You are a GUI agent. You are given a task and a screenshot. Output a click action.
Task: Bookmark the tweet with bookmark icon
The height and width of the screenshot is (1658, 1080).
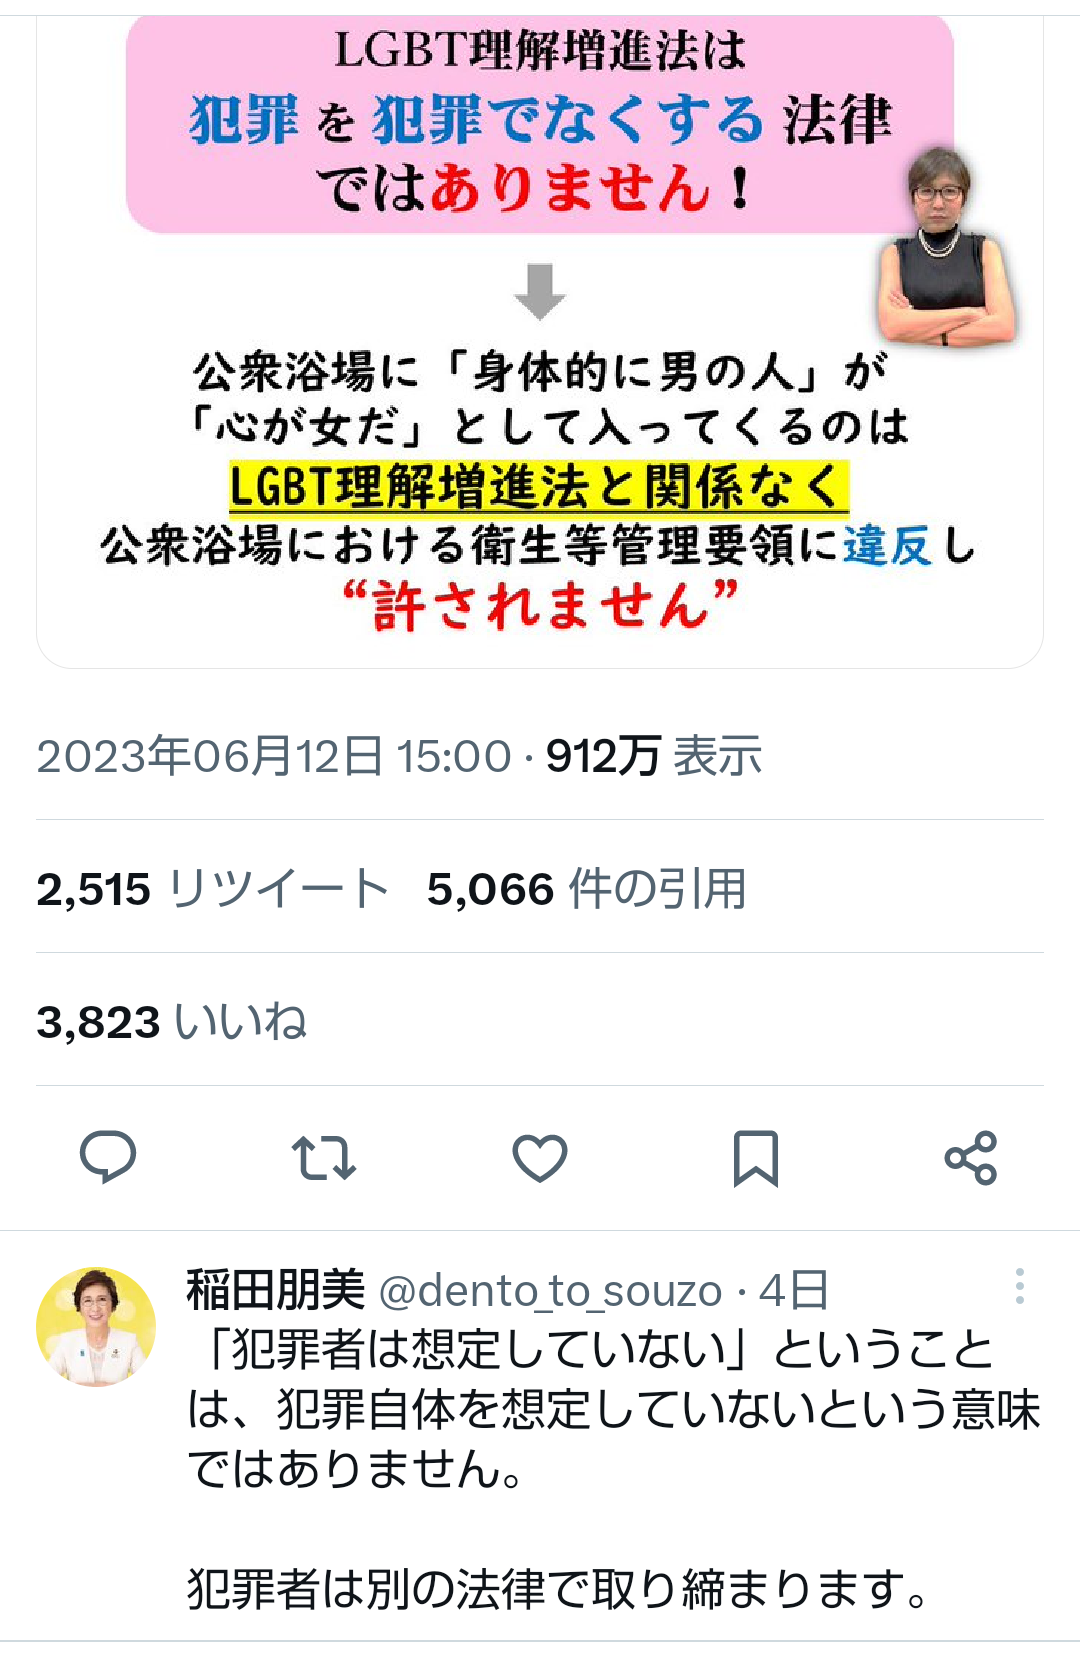click(755, 1158)
